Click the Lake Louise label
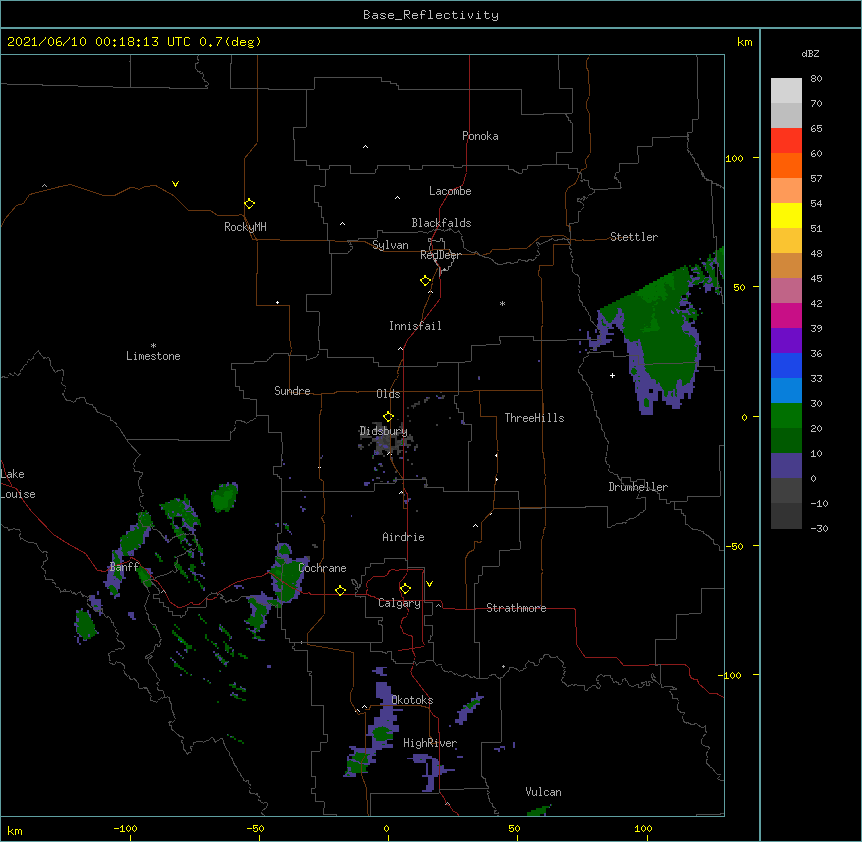 (18, 484)
